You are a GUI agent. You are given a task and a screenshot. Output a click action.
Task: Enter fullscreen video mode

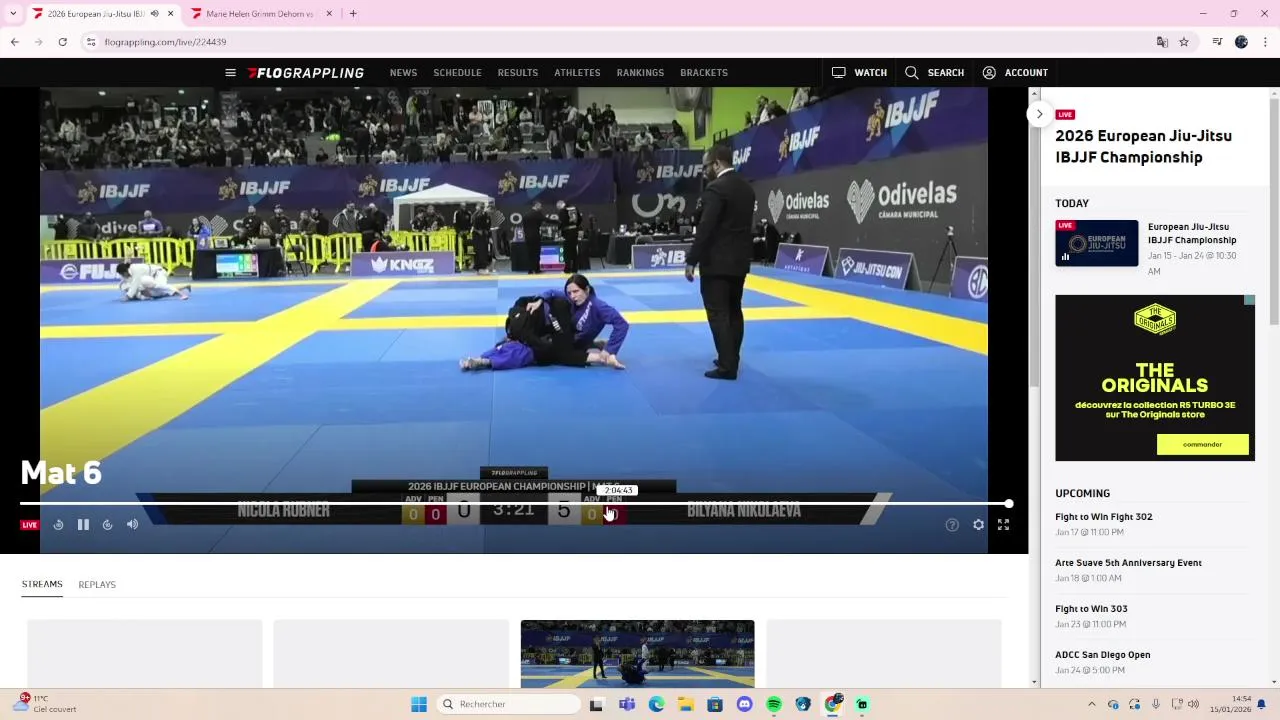coord(1003,524)
